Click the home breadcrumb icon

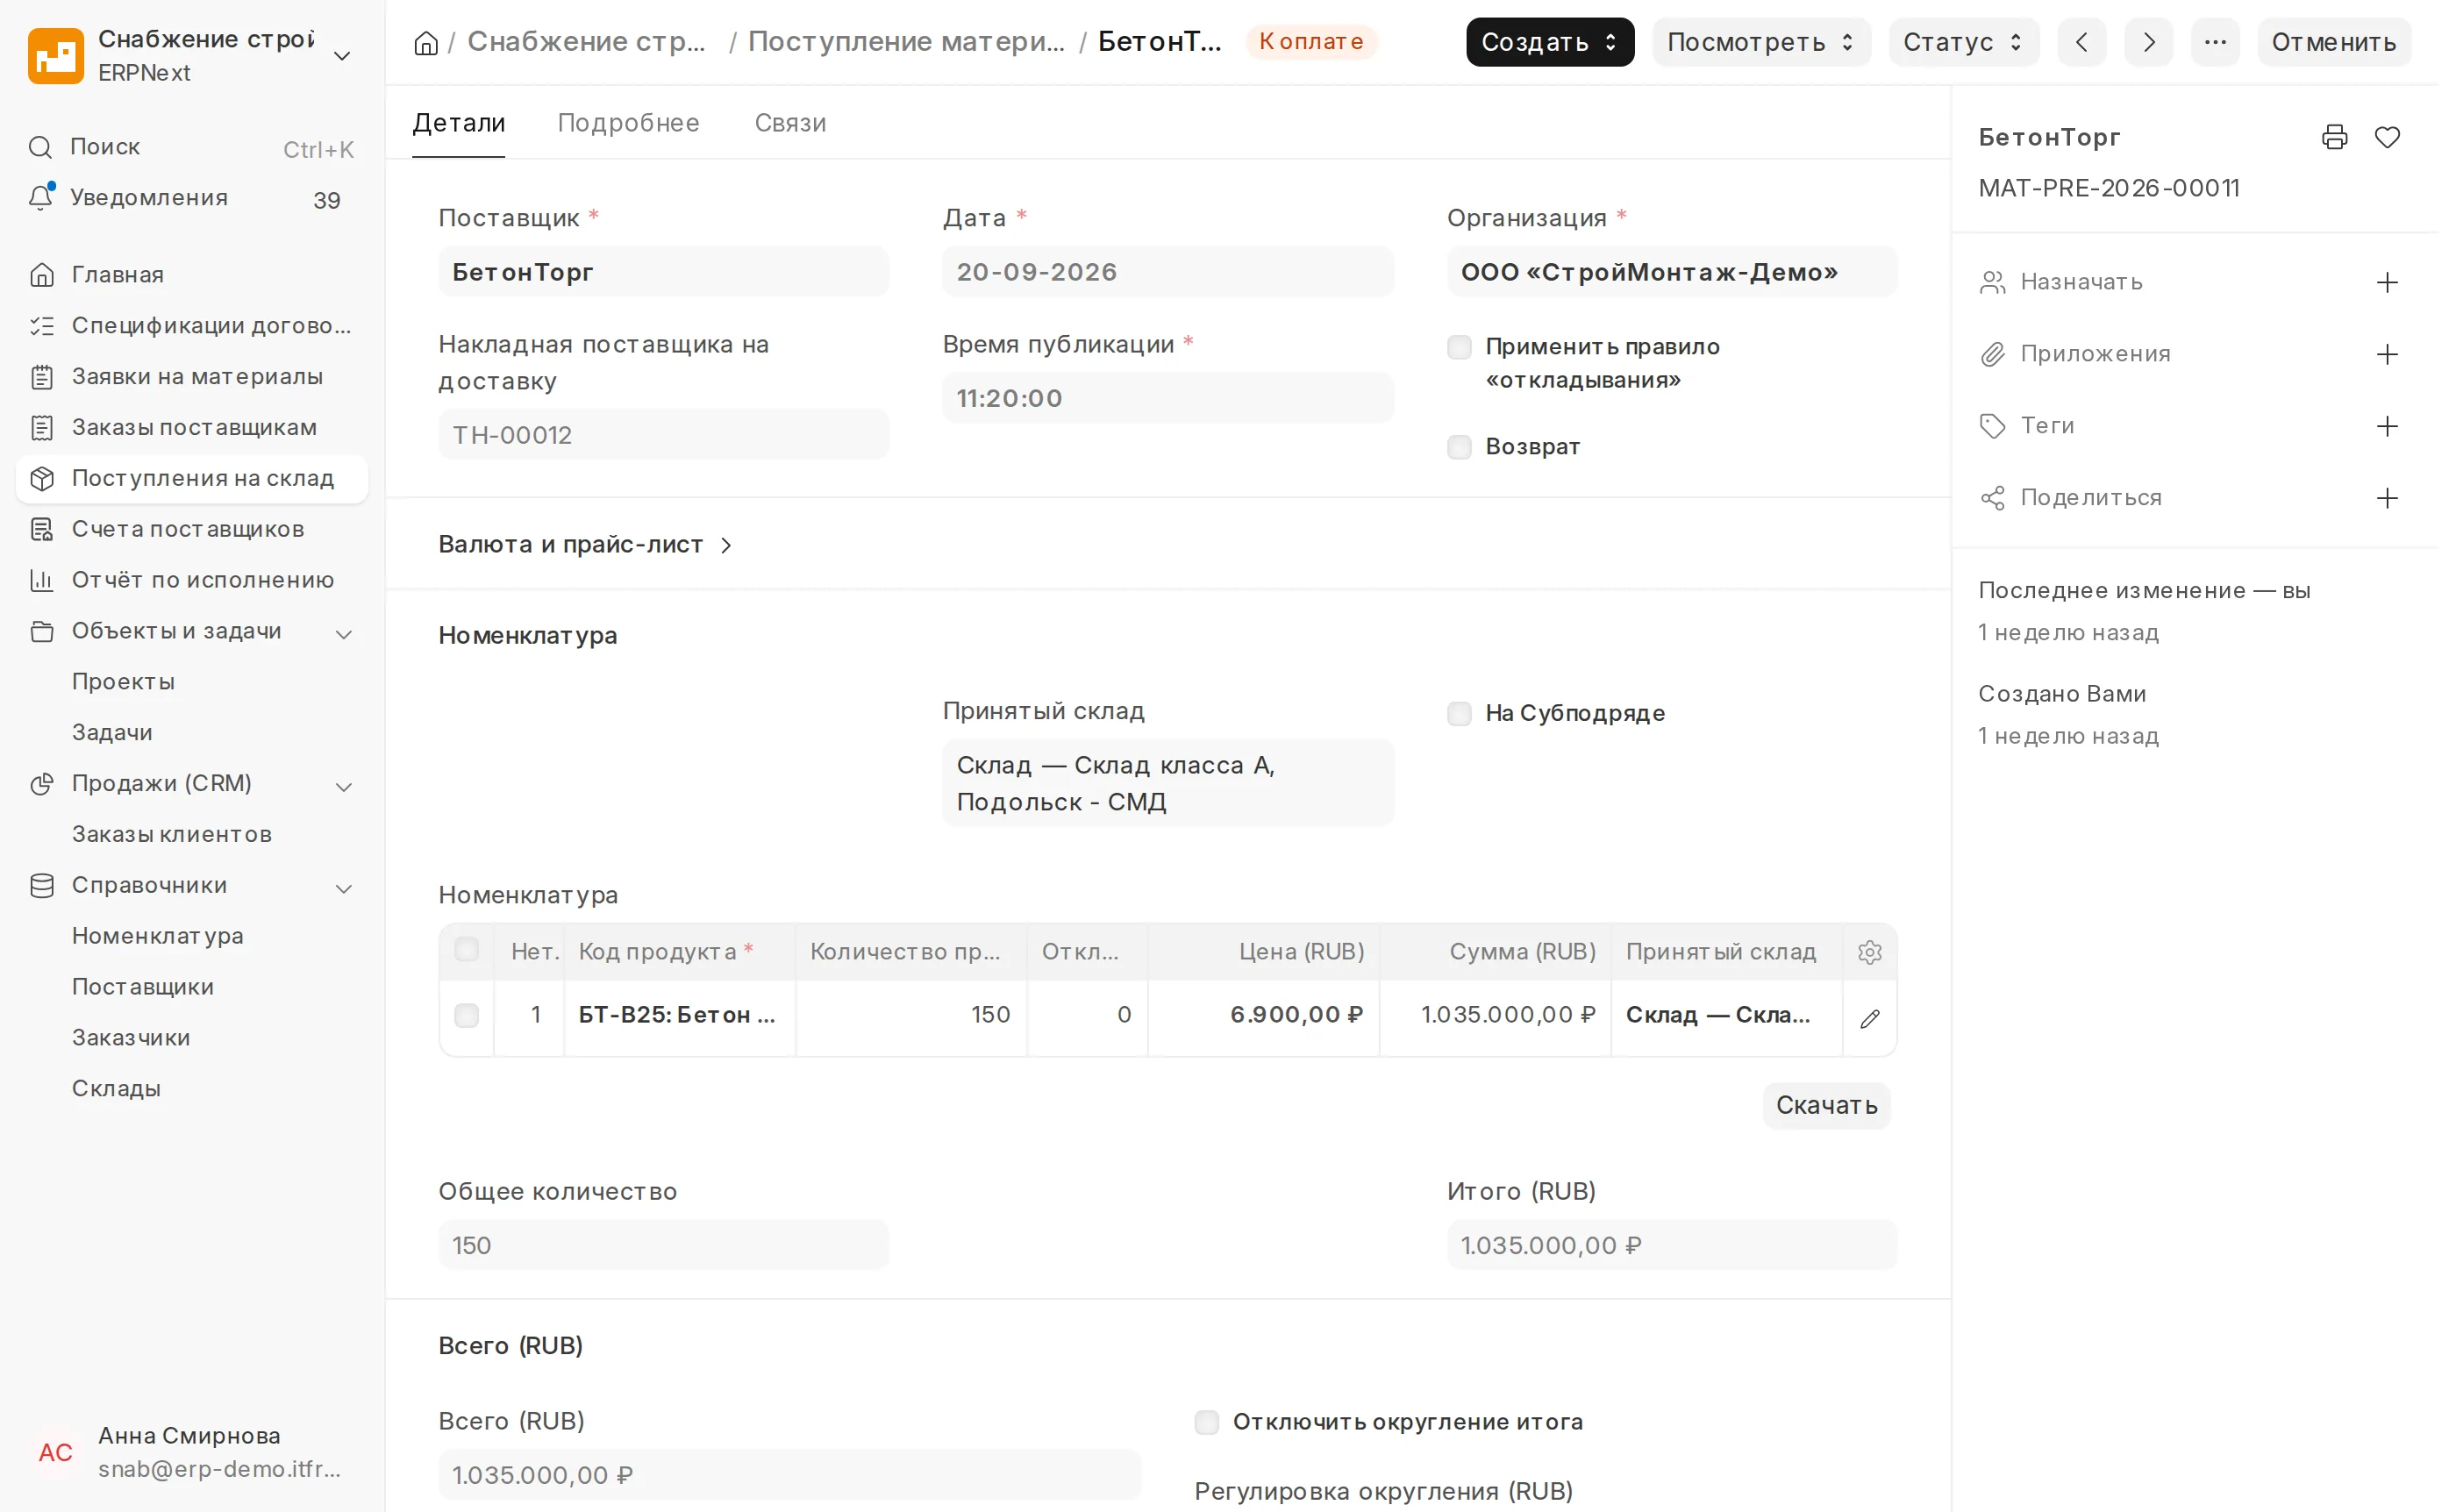click(426, 43)
